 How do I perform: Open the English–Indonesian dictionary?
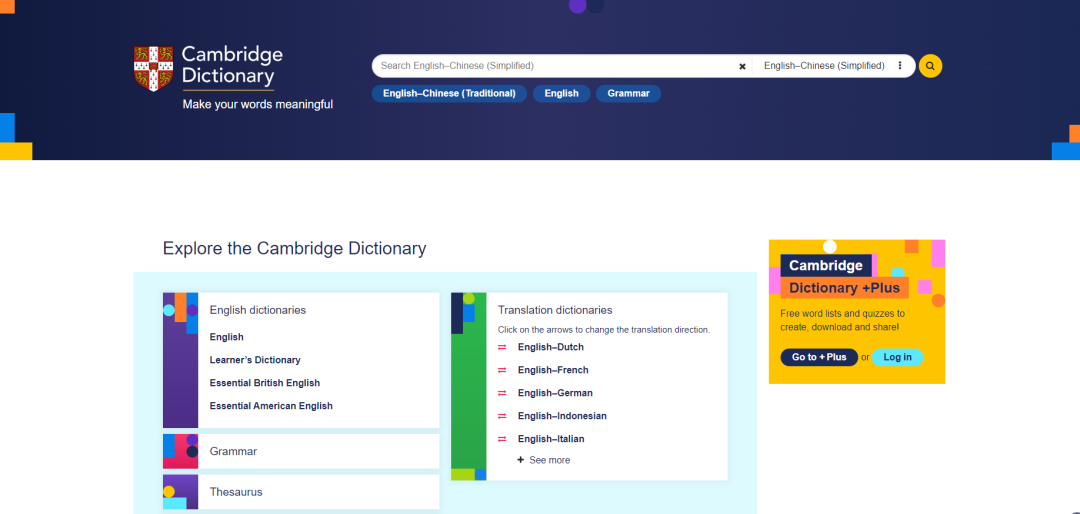[x=562, y=416]
